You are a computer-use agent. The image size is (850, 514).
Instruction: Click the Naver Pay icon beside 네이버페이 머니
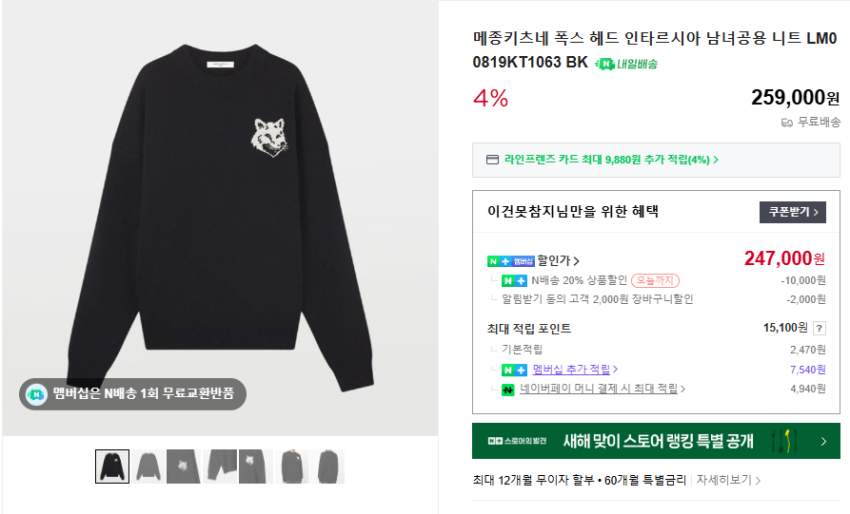point(508,389)
